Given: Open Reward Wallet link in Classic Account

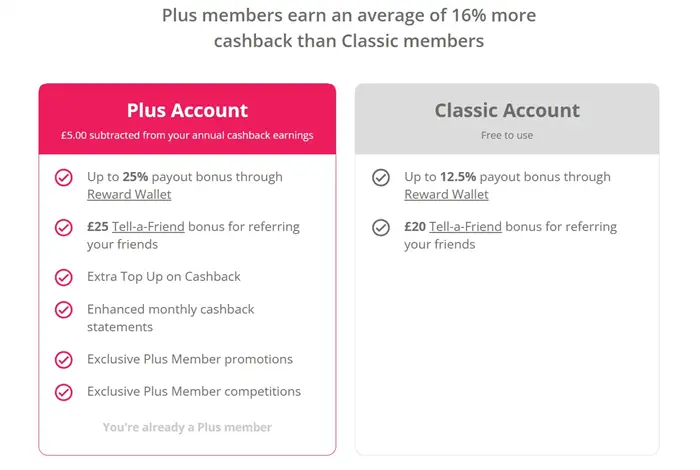Looking at the screenshot, I should [446, 194].
